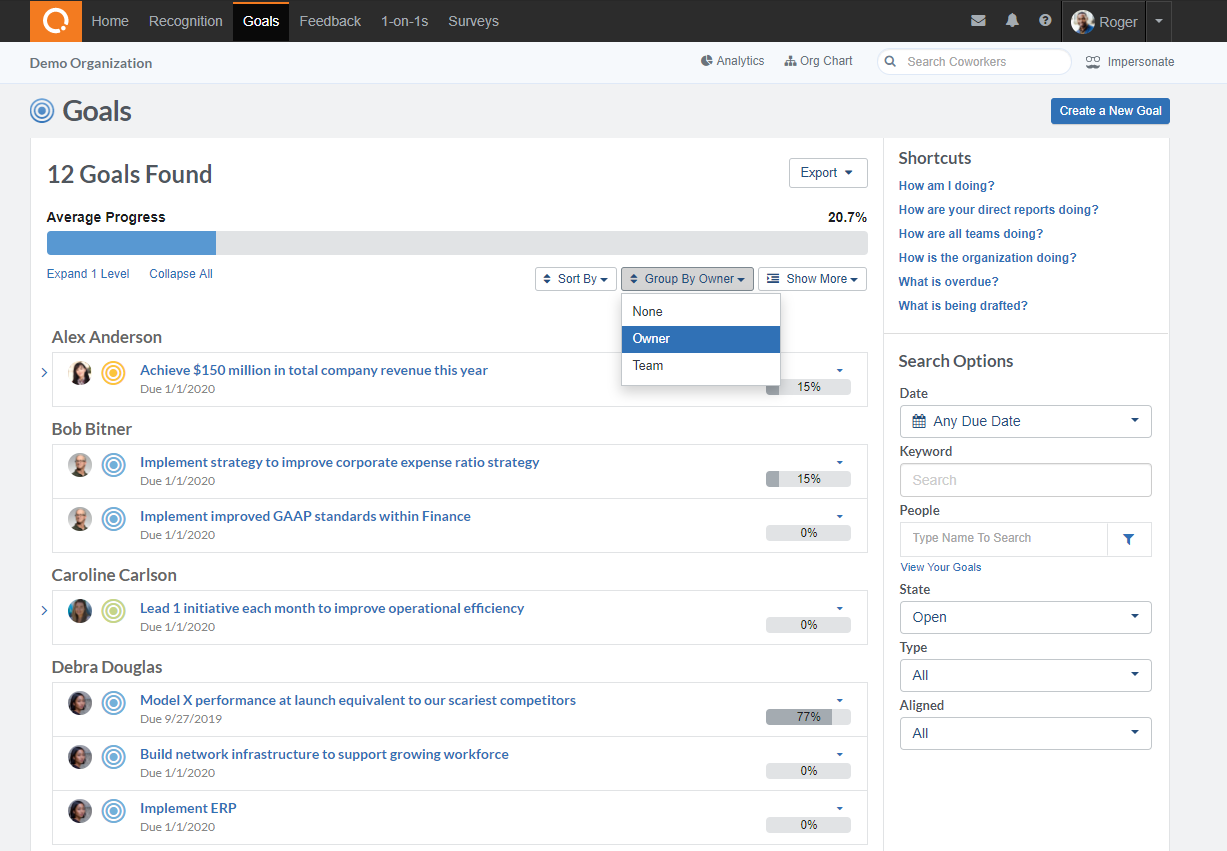Select Team in group-by menu

tap(701, 366)
